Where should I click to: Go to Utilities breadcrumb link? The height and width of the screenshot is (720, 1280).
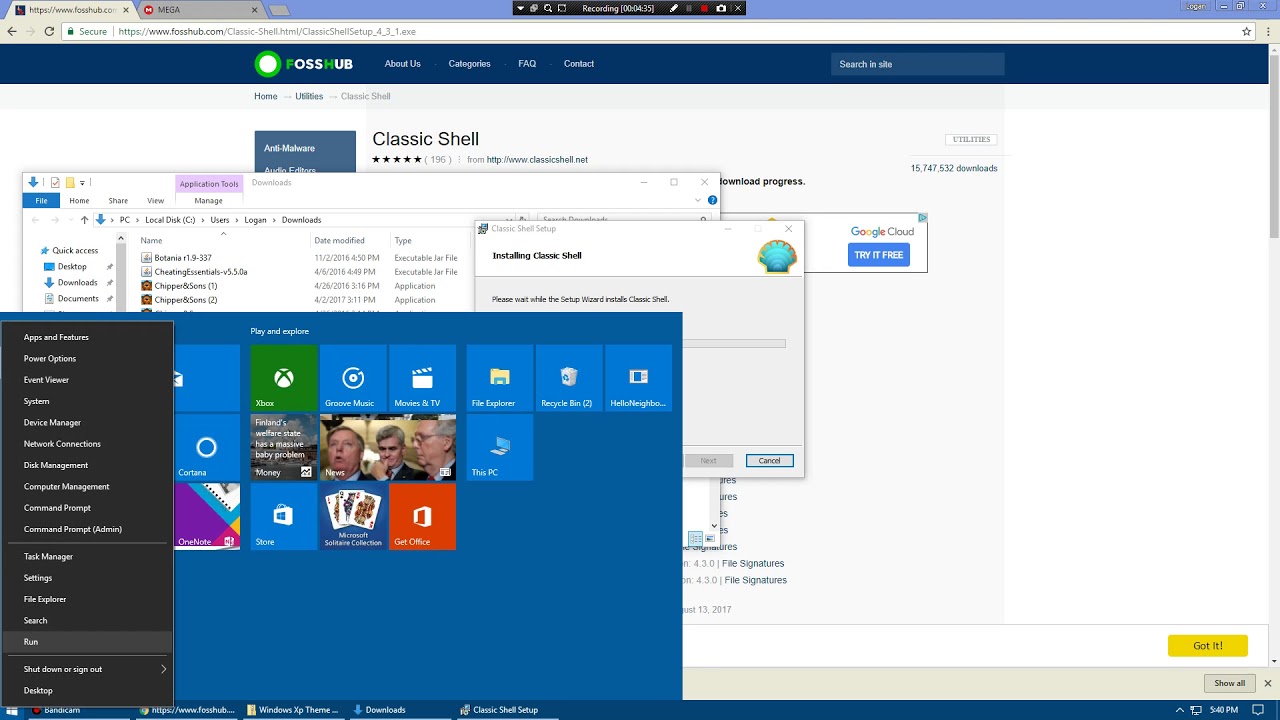tap(309, 96)
